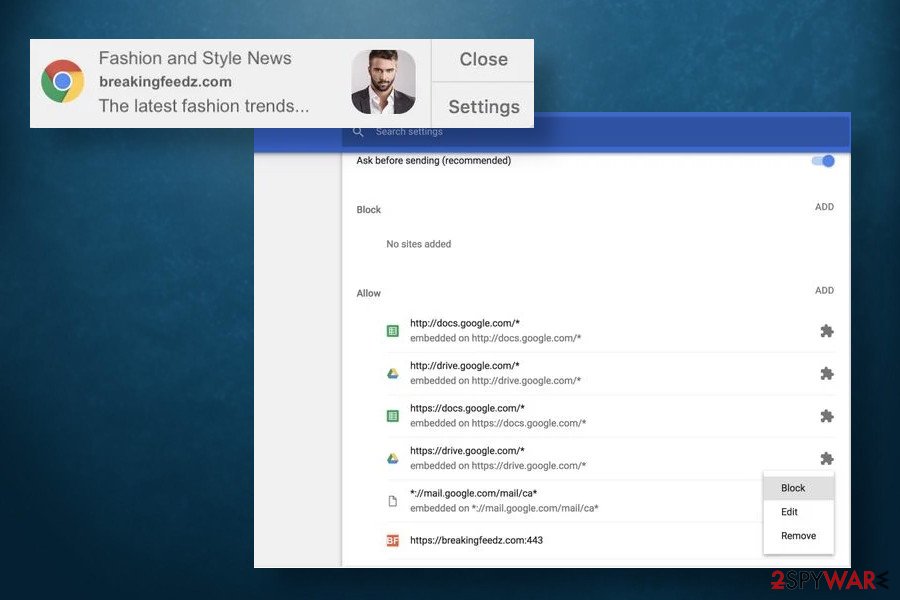Screen dimensions: 900x600
Task: Select the https://docs.google.com/* entry
Action: (610, 416)
